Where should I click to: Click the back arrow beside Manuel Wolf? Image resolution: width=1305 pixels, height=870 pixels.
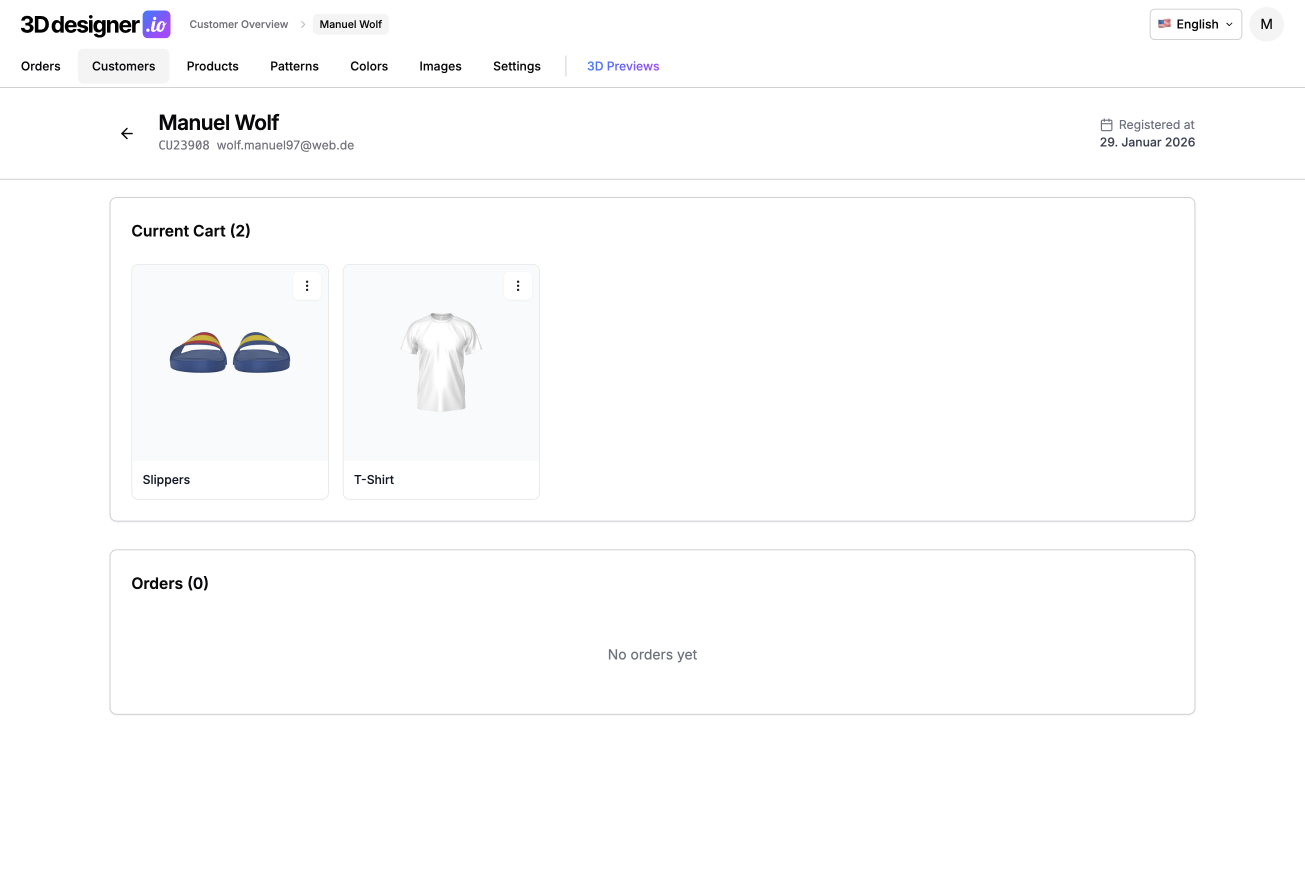click(x=127, y=134)
